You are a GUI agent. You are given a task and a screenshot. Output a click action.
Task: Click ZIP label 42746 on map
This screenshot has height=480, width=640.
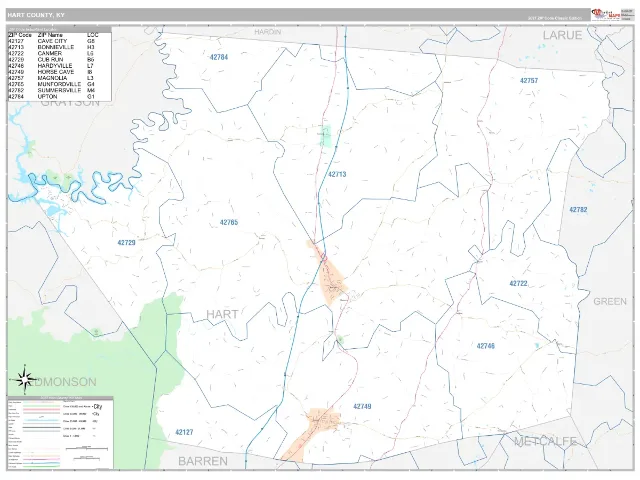(486, 346)
